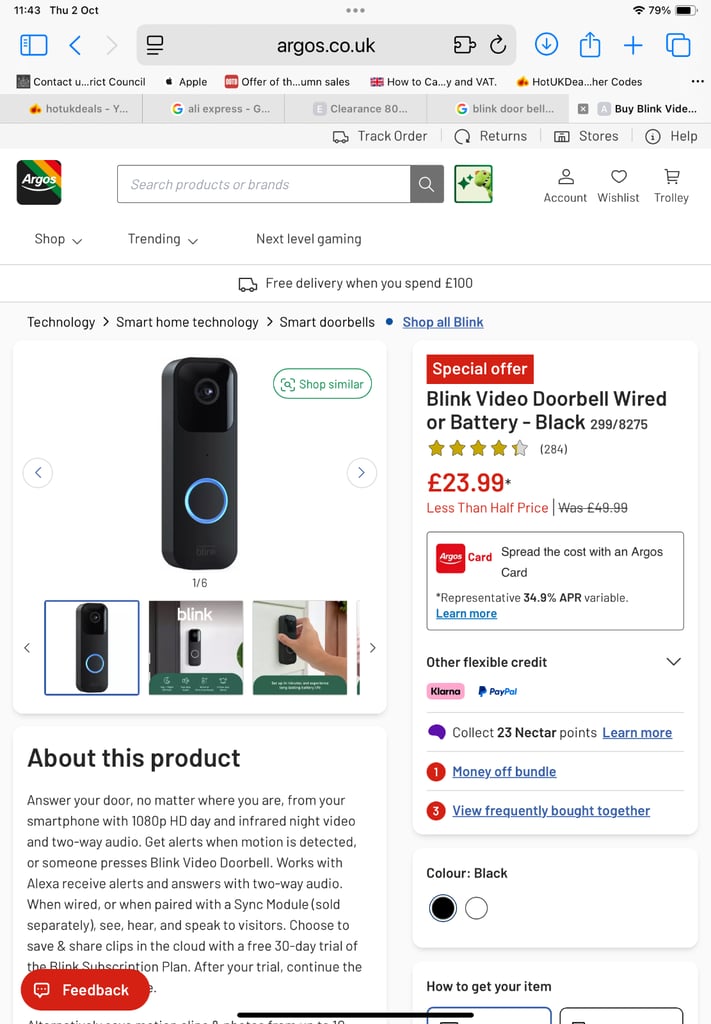Tap the Safari downloads icon
This screenshot has width=711, height=1024.
pos(546,45)
